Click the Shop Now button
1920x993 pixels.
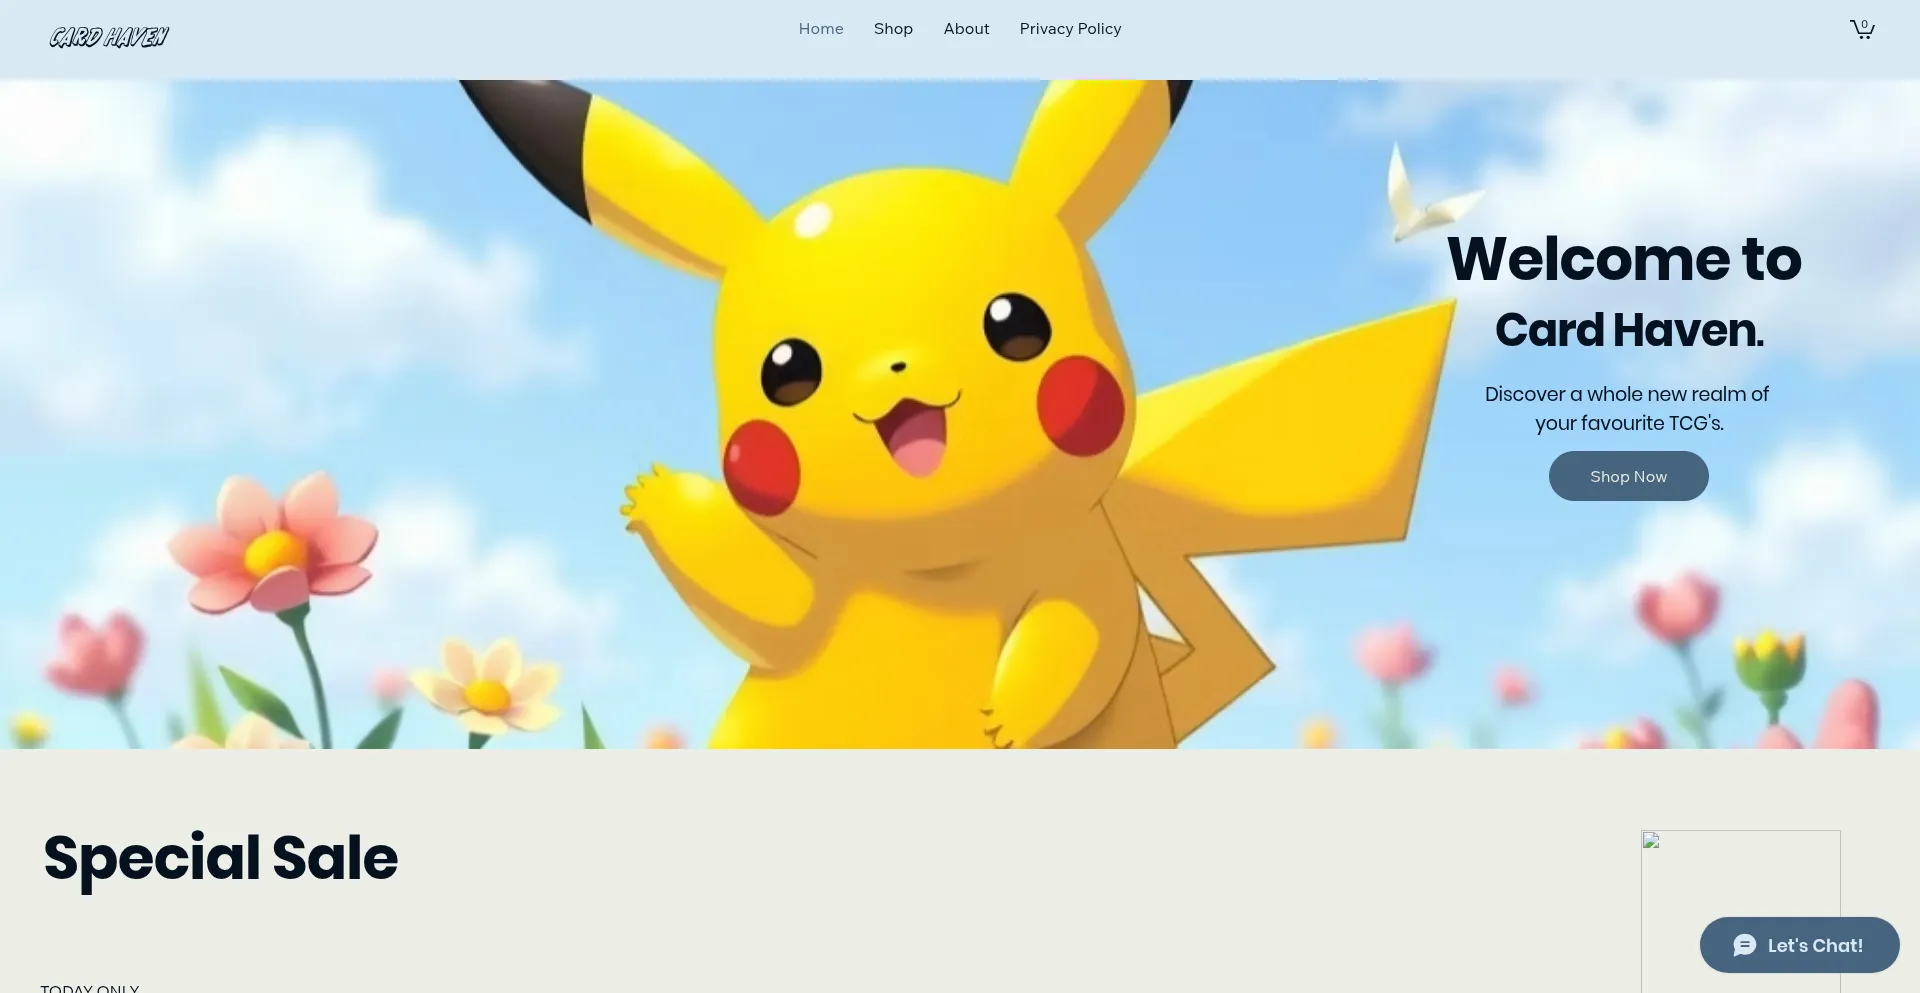tap(1628, 476)
